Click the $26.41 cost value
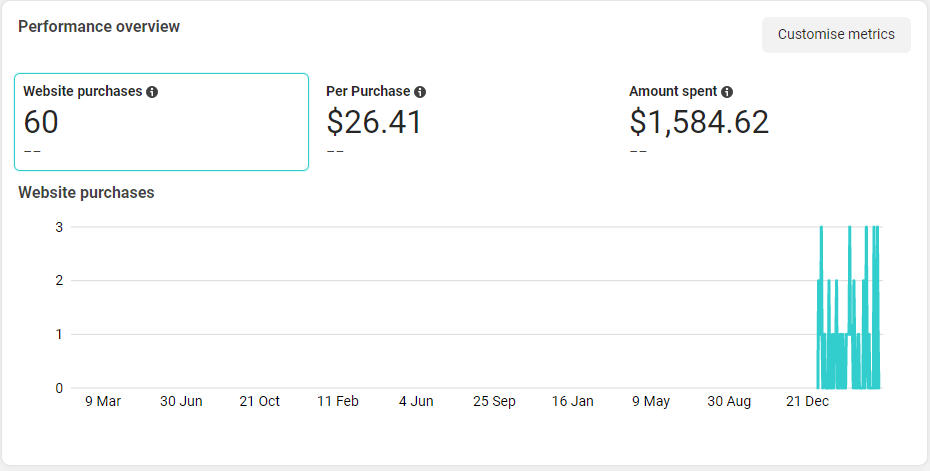 pos(374,122)
